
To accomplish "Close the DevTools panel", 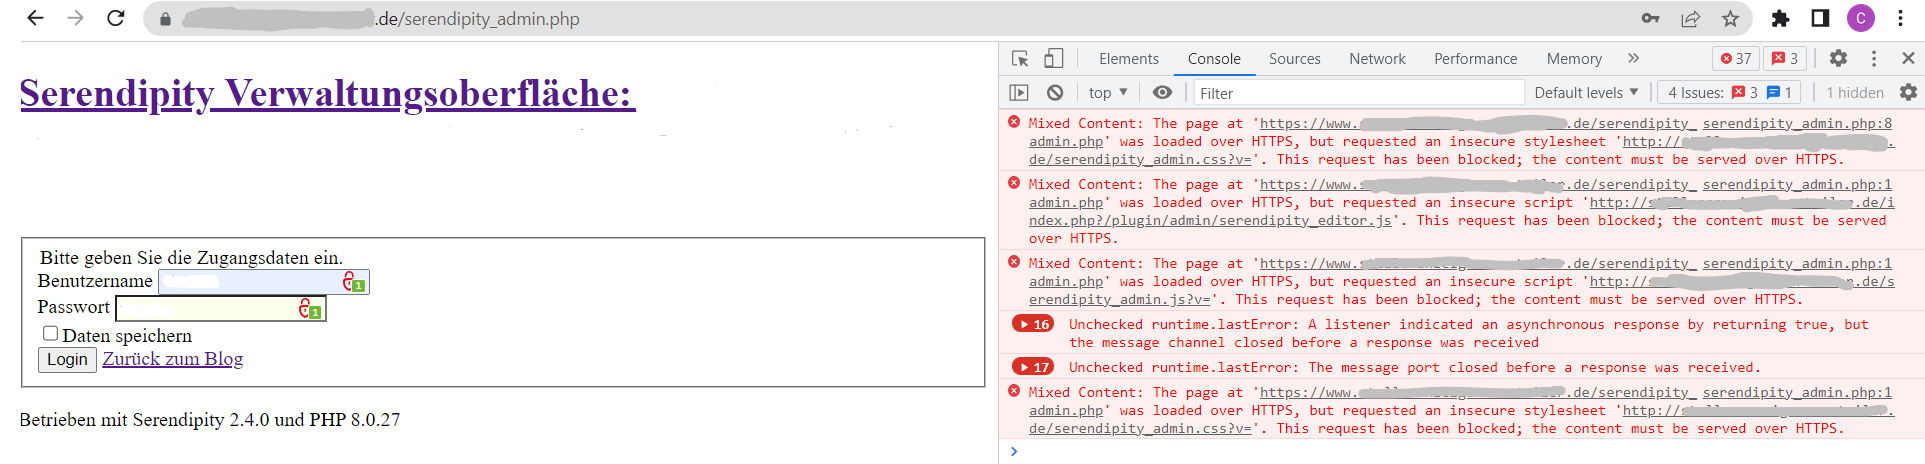I will pyautogui.click(x=1908, y=59).
